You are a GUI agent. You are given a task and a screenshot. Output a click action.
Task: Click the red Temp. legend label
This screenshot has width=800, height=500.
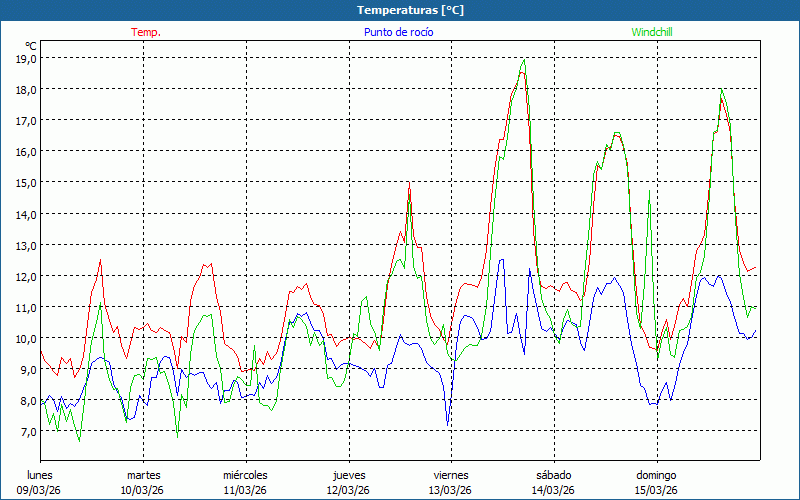(146, 32)
